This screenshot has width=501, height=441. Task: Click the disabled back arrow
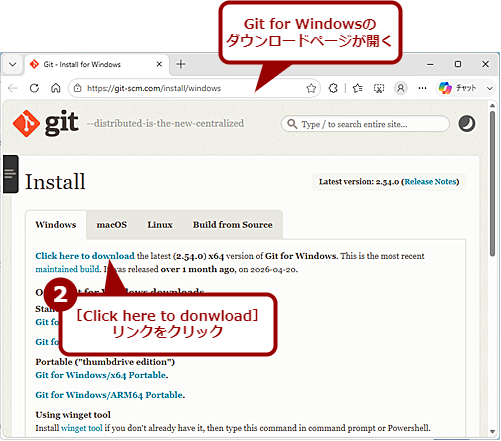[x=13, y=88]
